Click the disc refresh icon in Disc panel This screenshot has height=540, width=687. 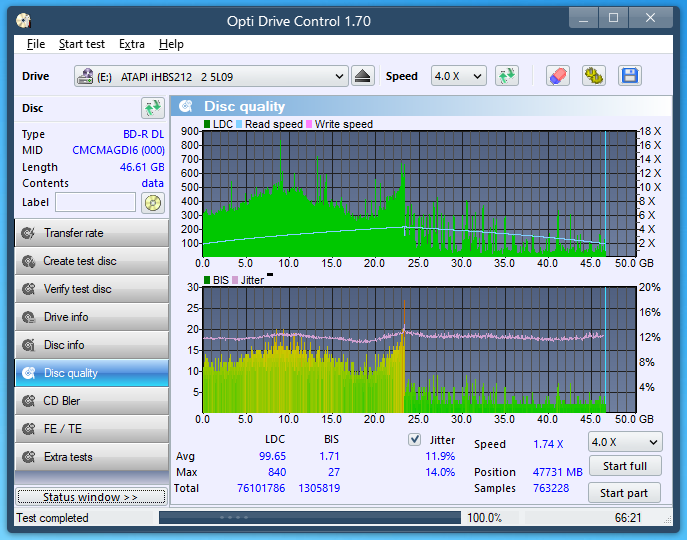(x=152, y=108)
